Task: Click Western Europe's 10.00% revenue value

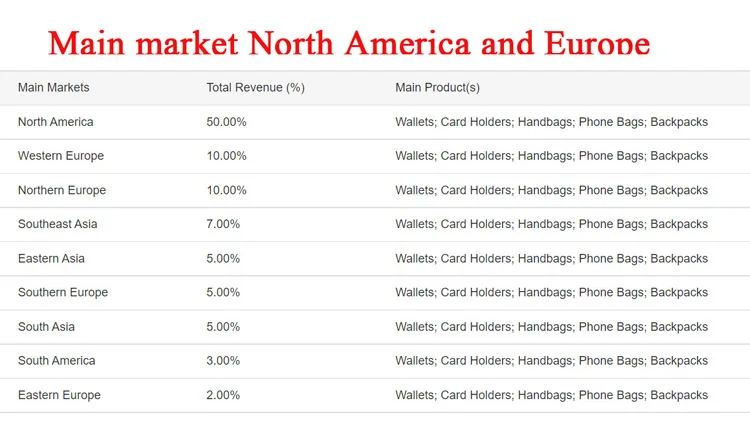Action: (x=226, y=156)
